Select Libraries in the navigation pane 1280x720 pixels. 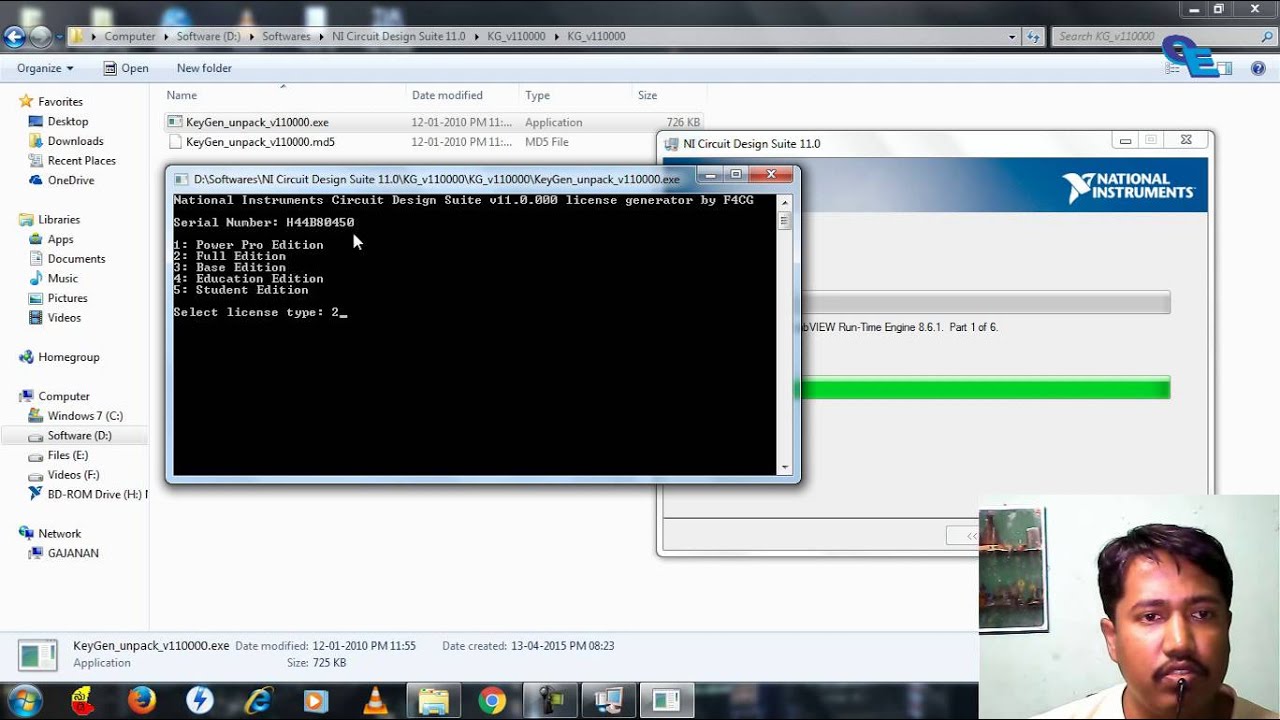pos(59,220)
